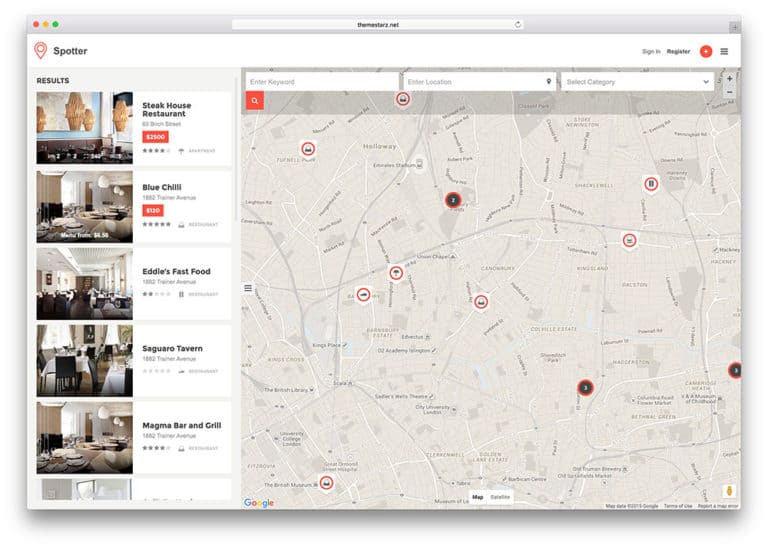Open the Register link
768x548 pixels.
tap(678, 51)
